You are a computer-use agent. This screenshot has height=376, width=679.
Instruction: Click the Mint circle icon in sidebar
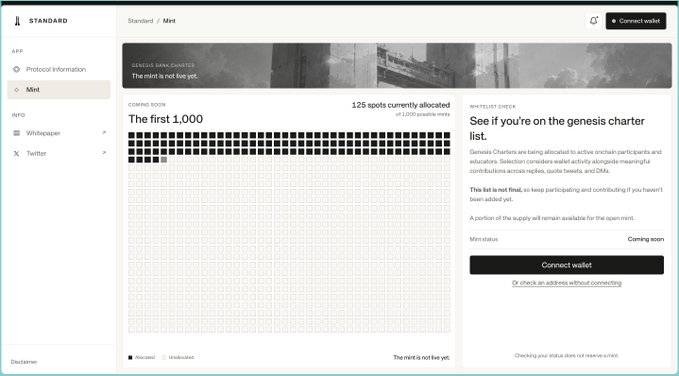(16, 90)
